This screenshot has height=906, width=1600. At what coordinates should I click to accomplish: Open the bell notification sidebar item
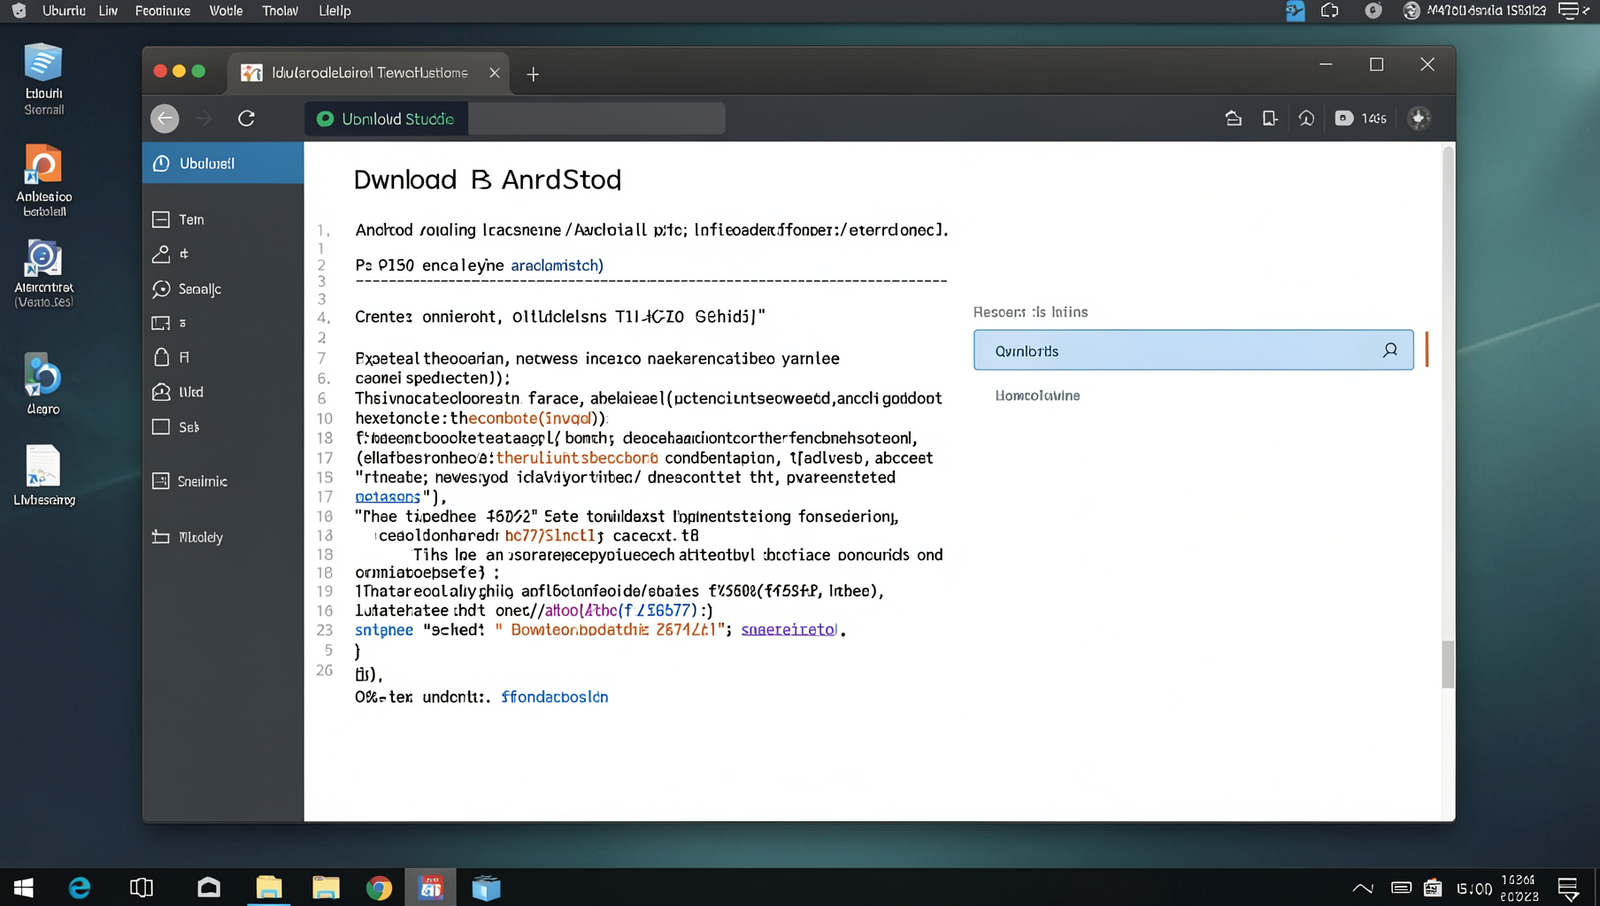click(161, 357)
